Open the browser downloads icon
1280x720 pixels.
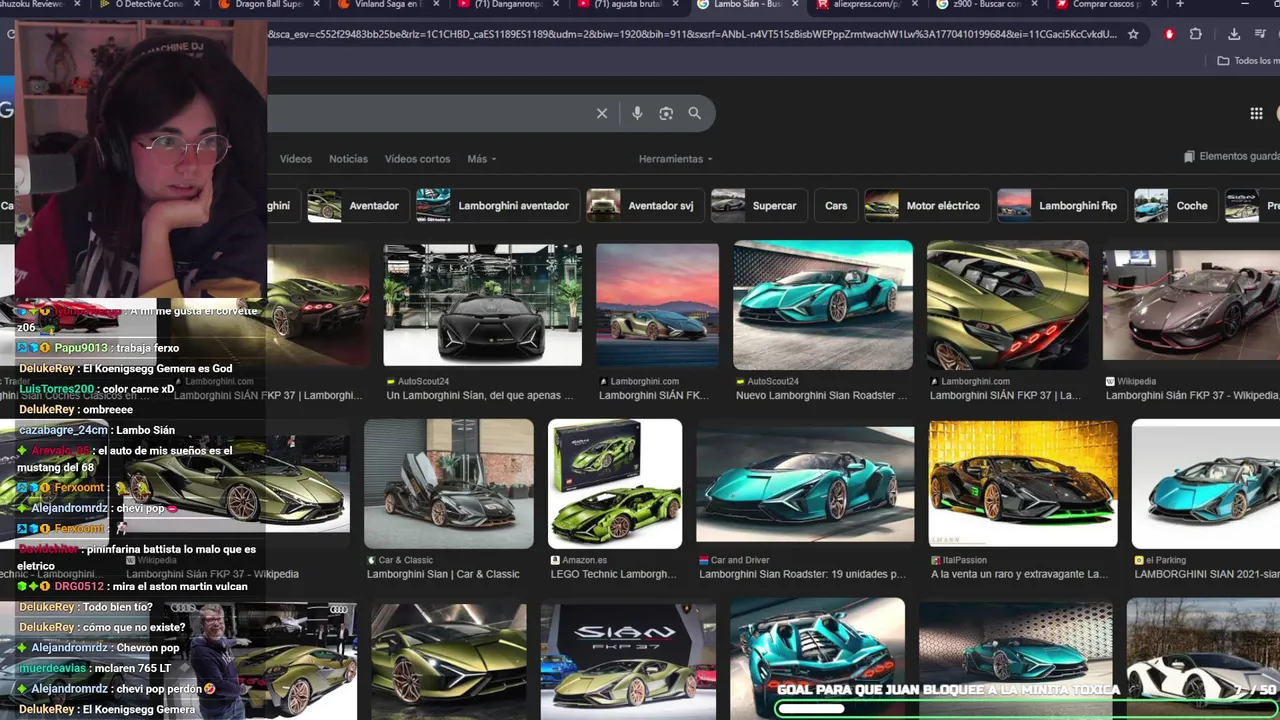pyautogui.click(x=1234, y=34)
